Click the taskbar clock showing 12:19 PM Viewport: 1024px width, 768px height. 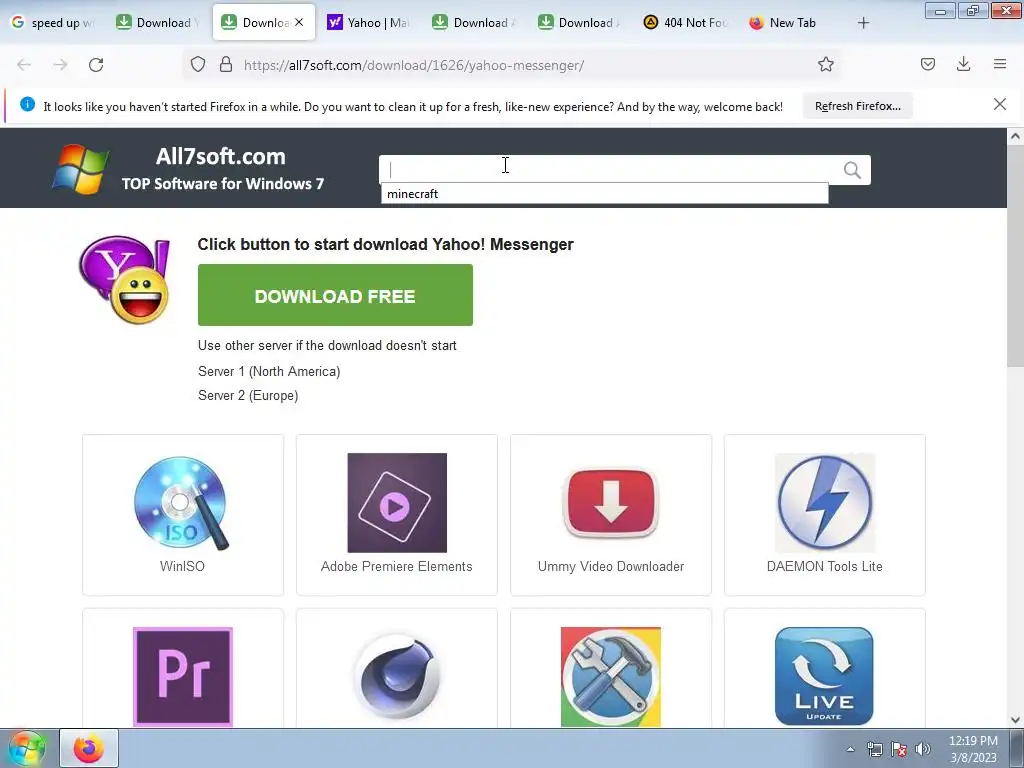[973, 749]
